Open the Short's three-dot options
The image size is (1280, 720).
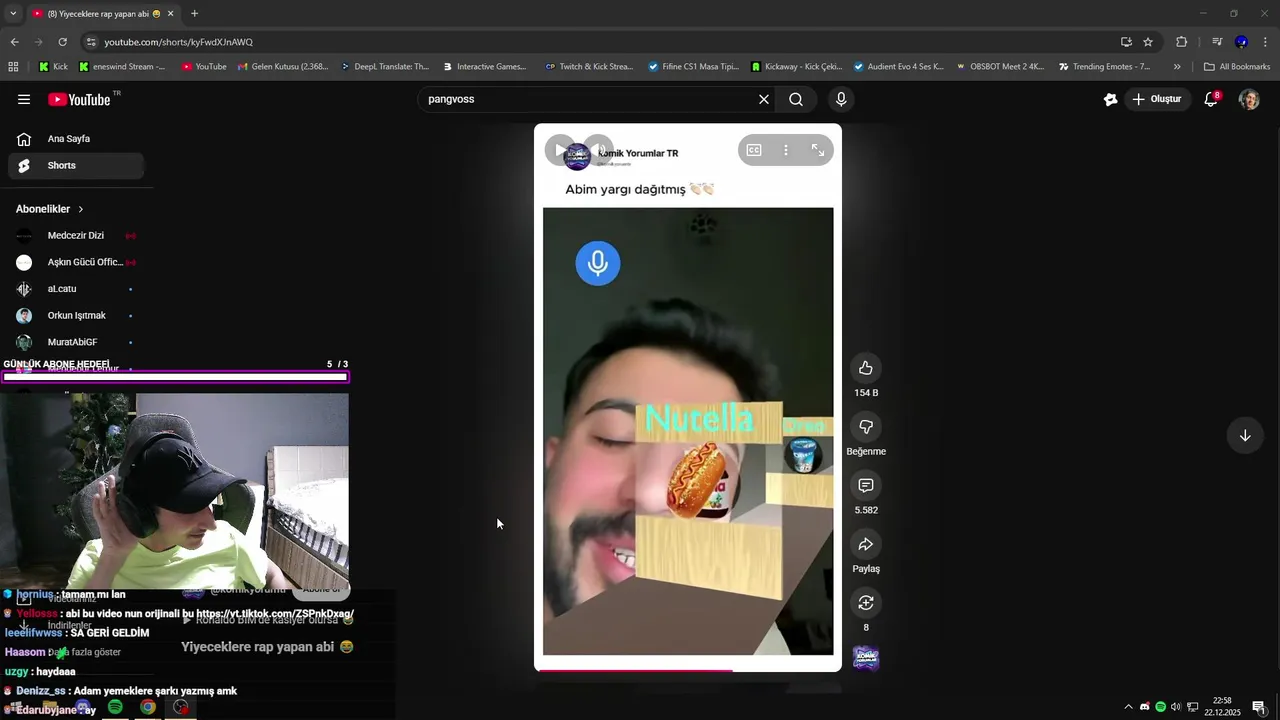pos(786,150)
